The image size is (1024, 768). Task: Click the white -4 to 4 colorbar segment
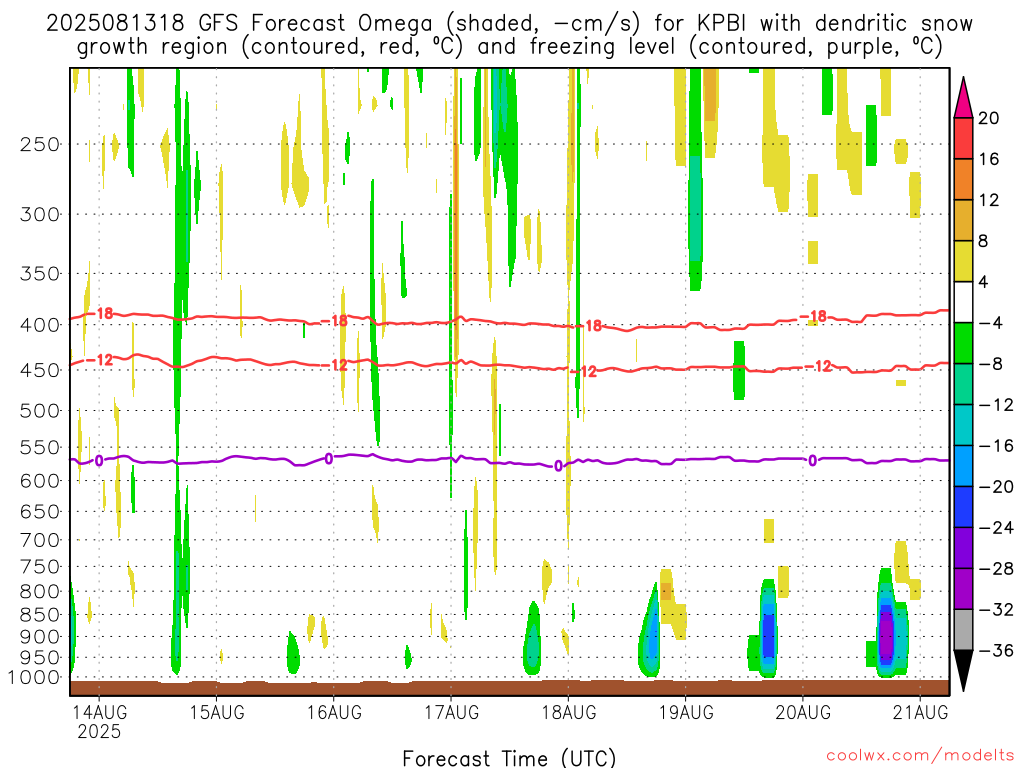coord(963,302)
